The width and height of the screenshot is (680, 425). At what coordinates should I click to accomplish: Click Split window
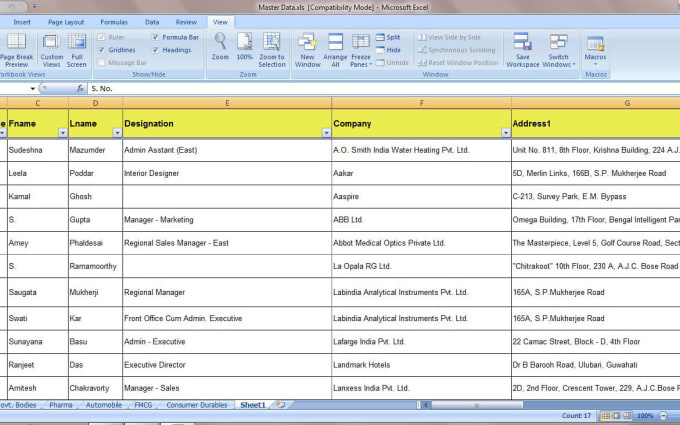click(388, 37)
